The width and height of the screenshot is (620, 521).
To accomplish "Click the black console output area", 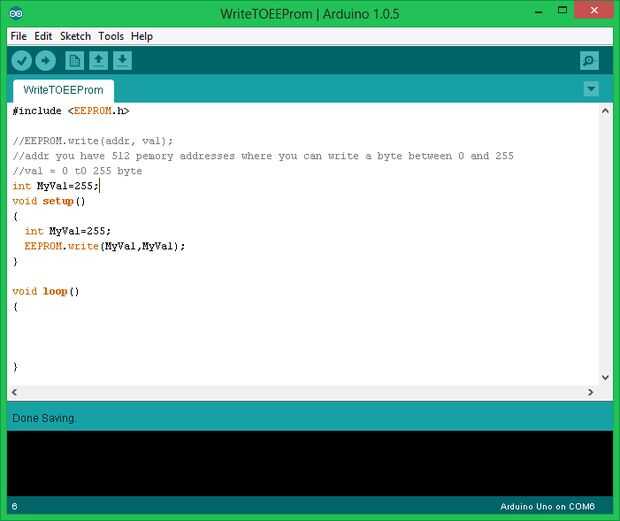I will click(x=310, y=463).
